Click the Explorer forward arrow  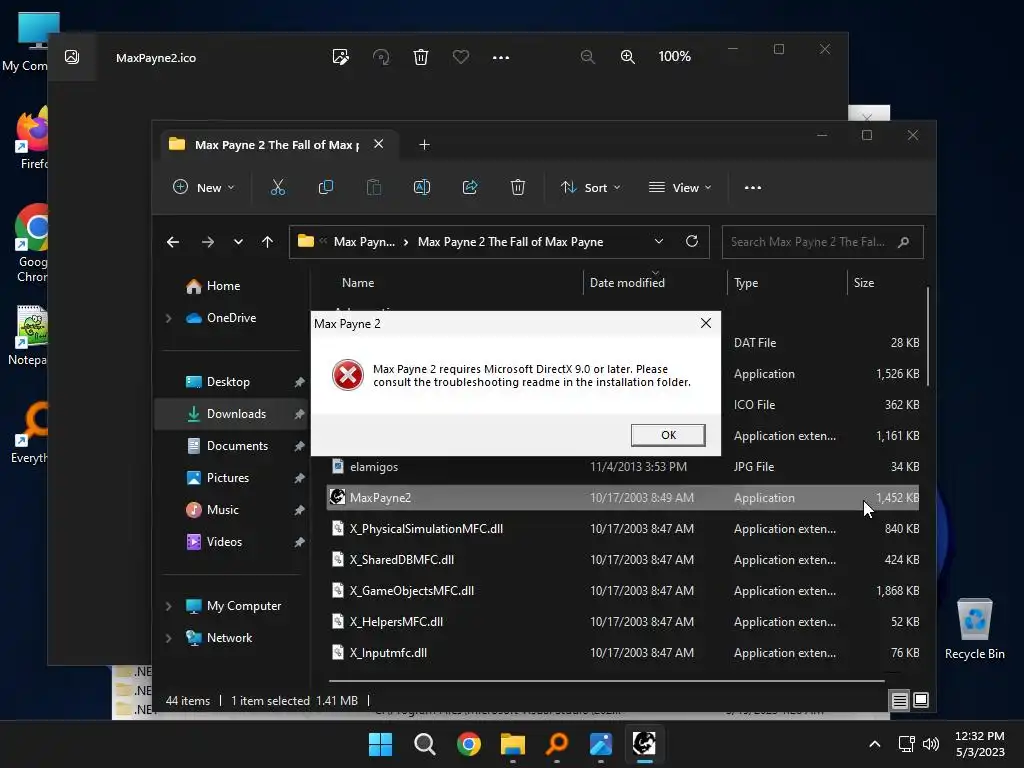coord(208,242)
